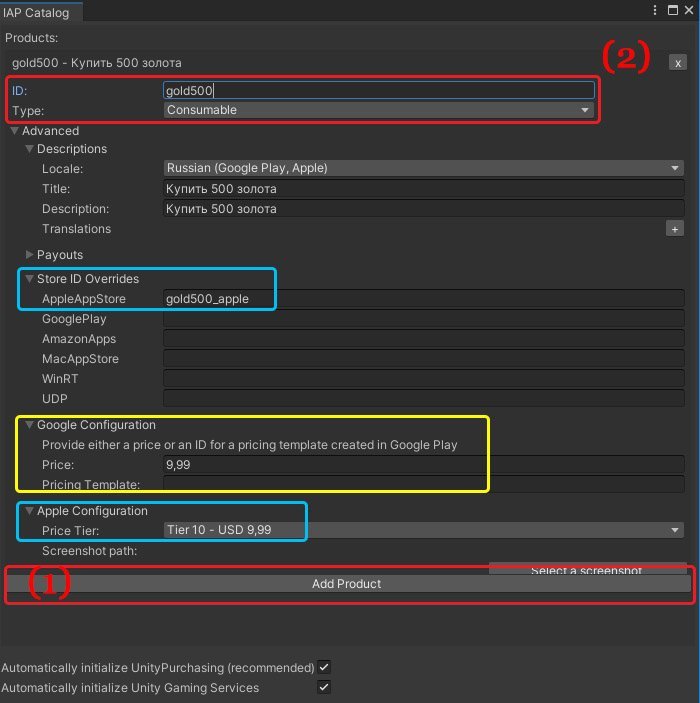Click the product ID input field
The image size is (700, 703).
point(379,90)
